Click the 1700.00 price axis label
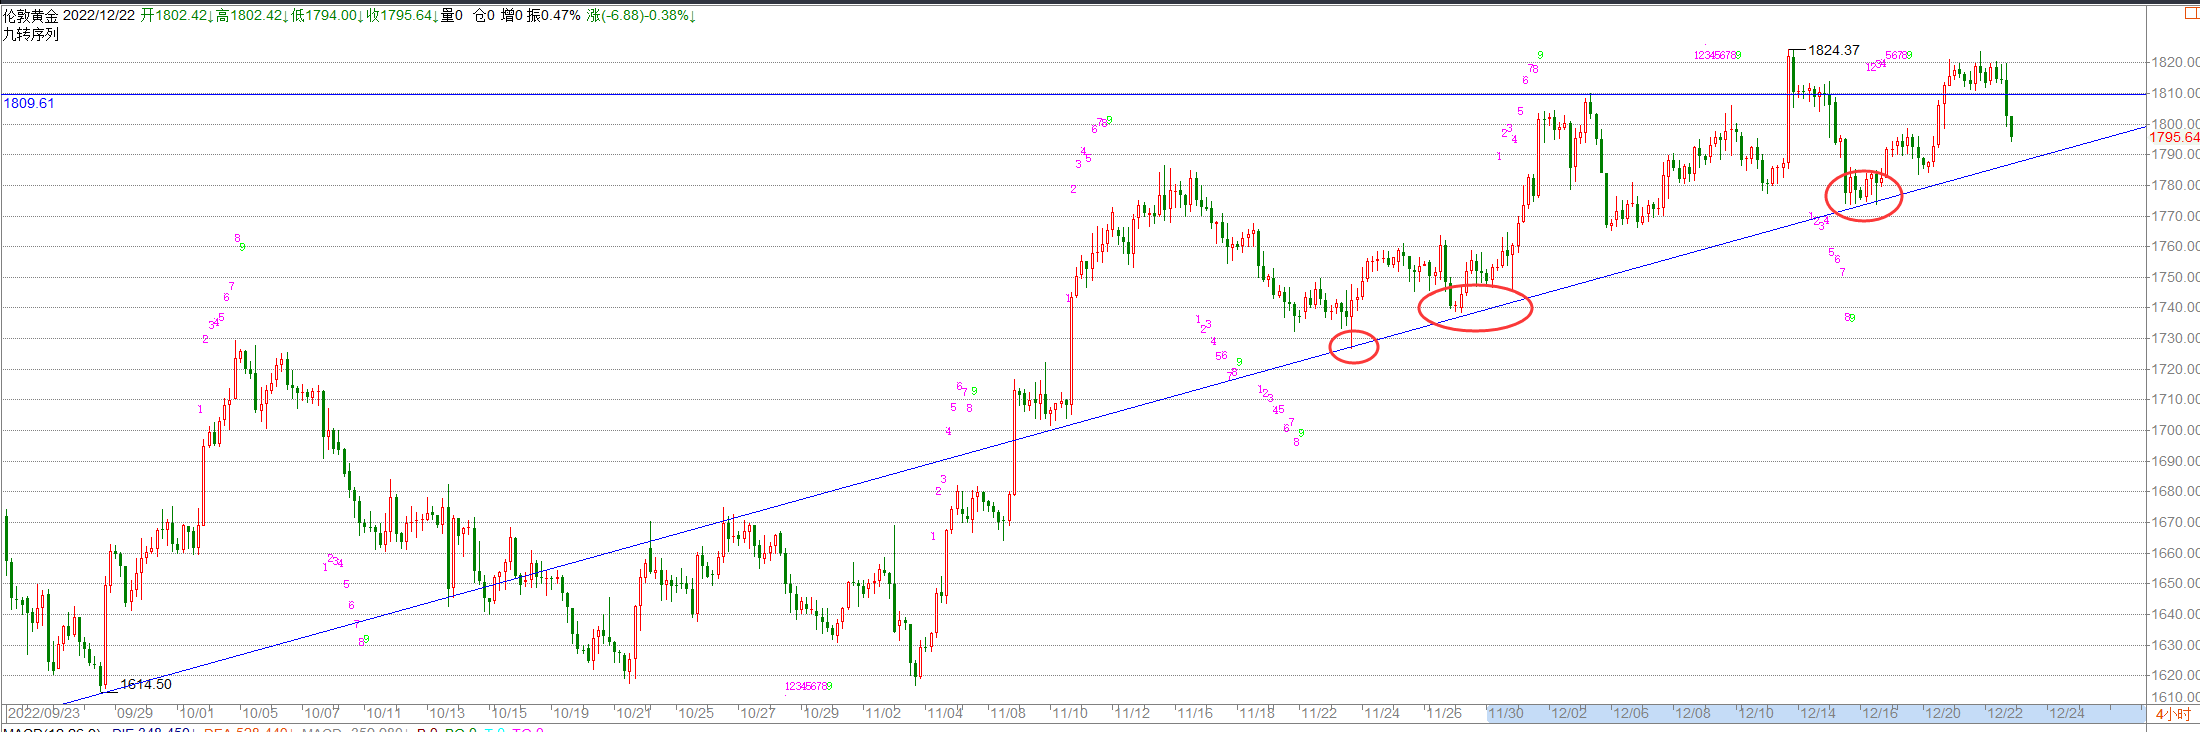This screenshot has height=732, width=2200. [x=2175, y=430]
